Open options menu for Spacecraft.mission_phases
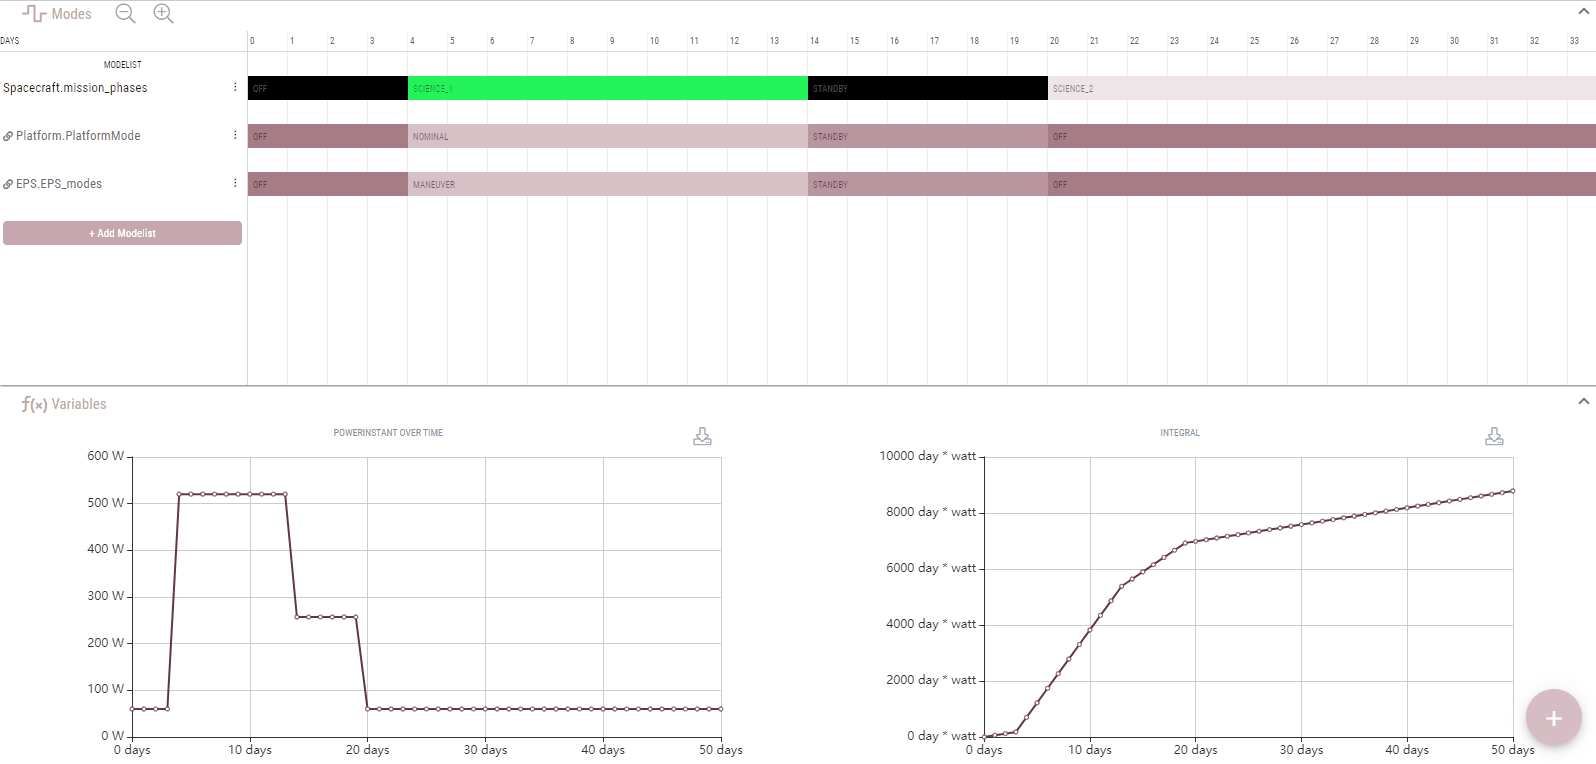 tap(235, 87)
